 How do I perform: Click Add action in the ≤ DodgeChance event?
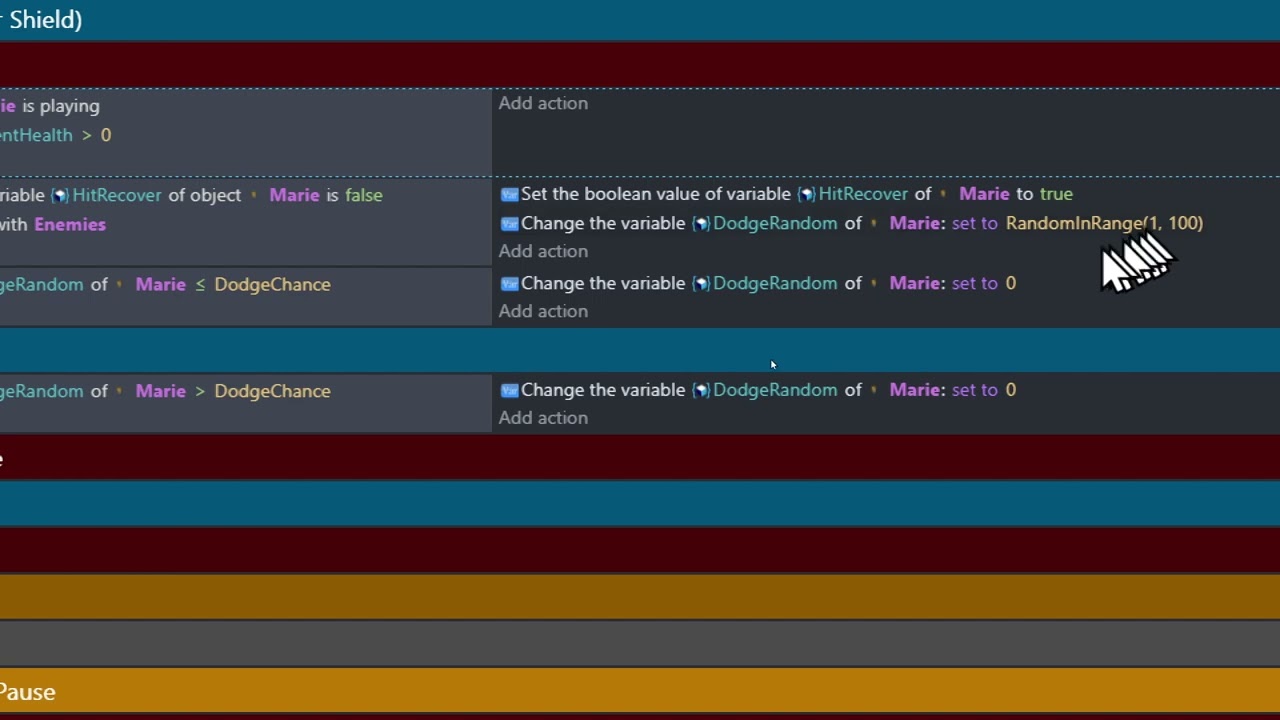[543, 311]
